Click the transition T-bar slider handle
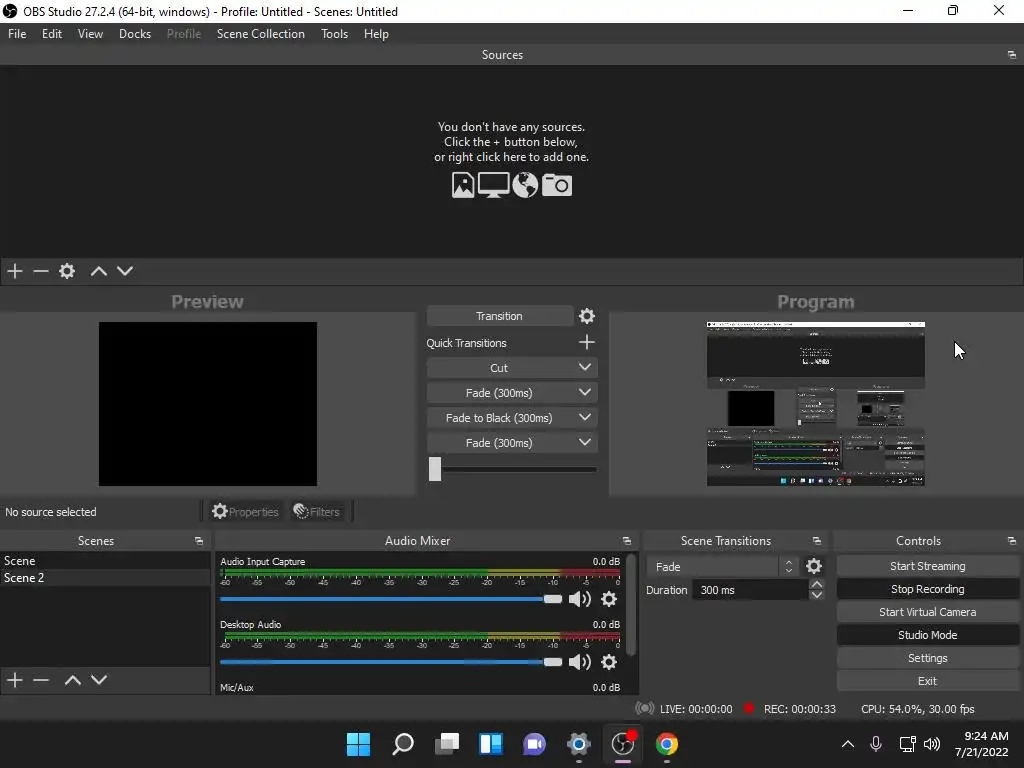This screenshot has height=768, width=1024. [x=435, y=469]
